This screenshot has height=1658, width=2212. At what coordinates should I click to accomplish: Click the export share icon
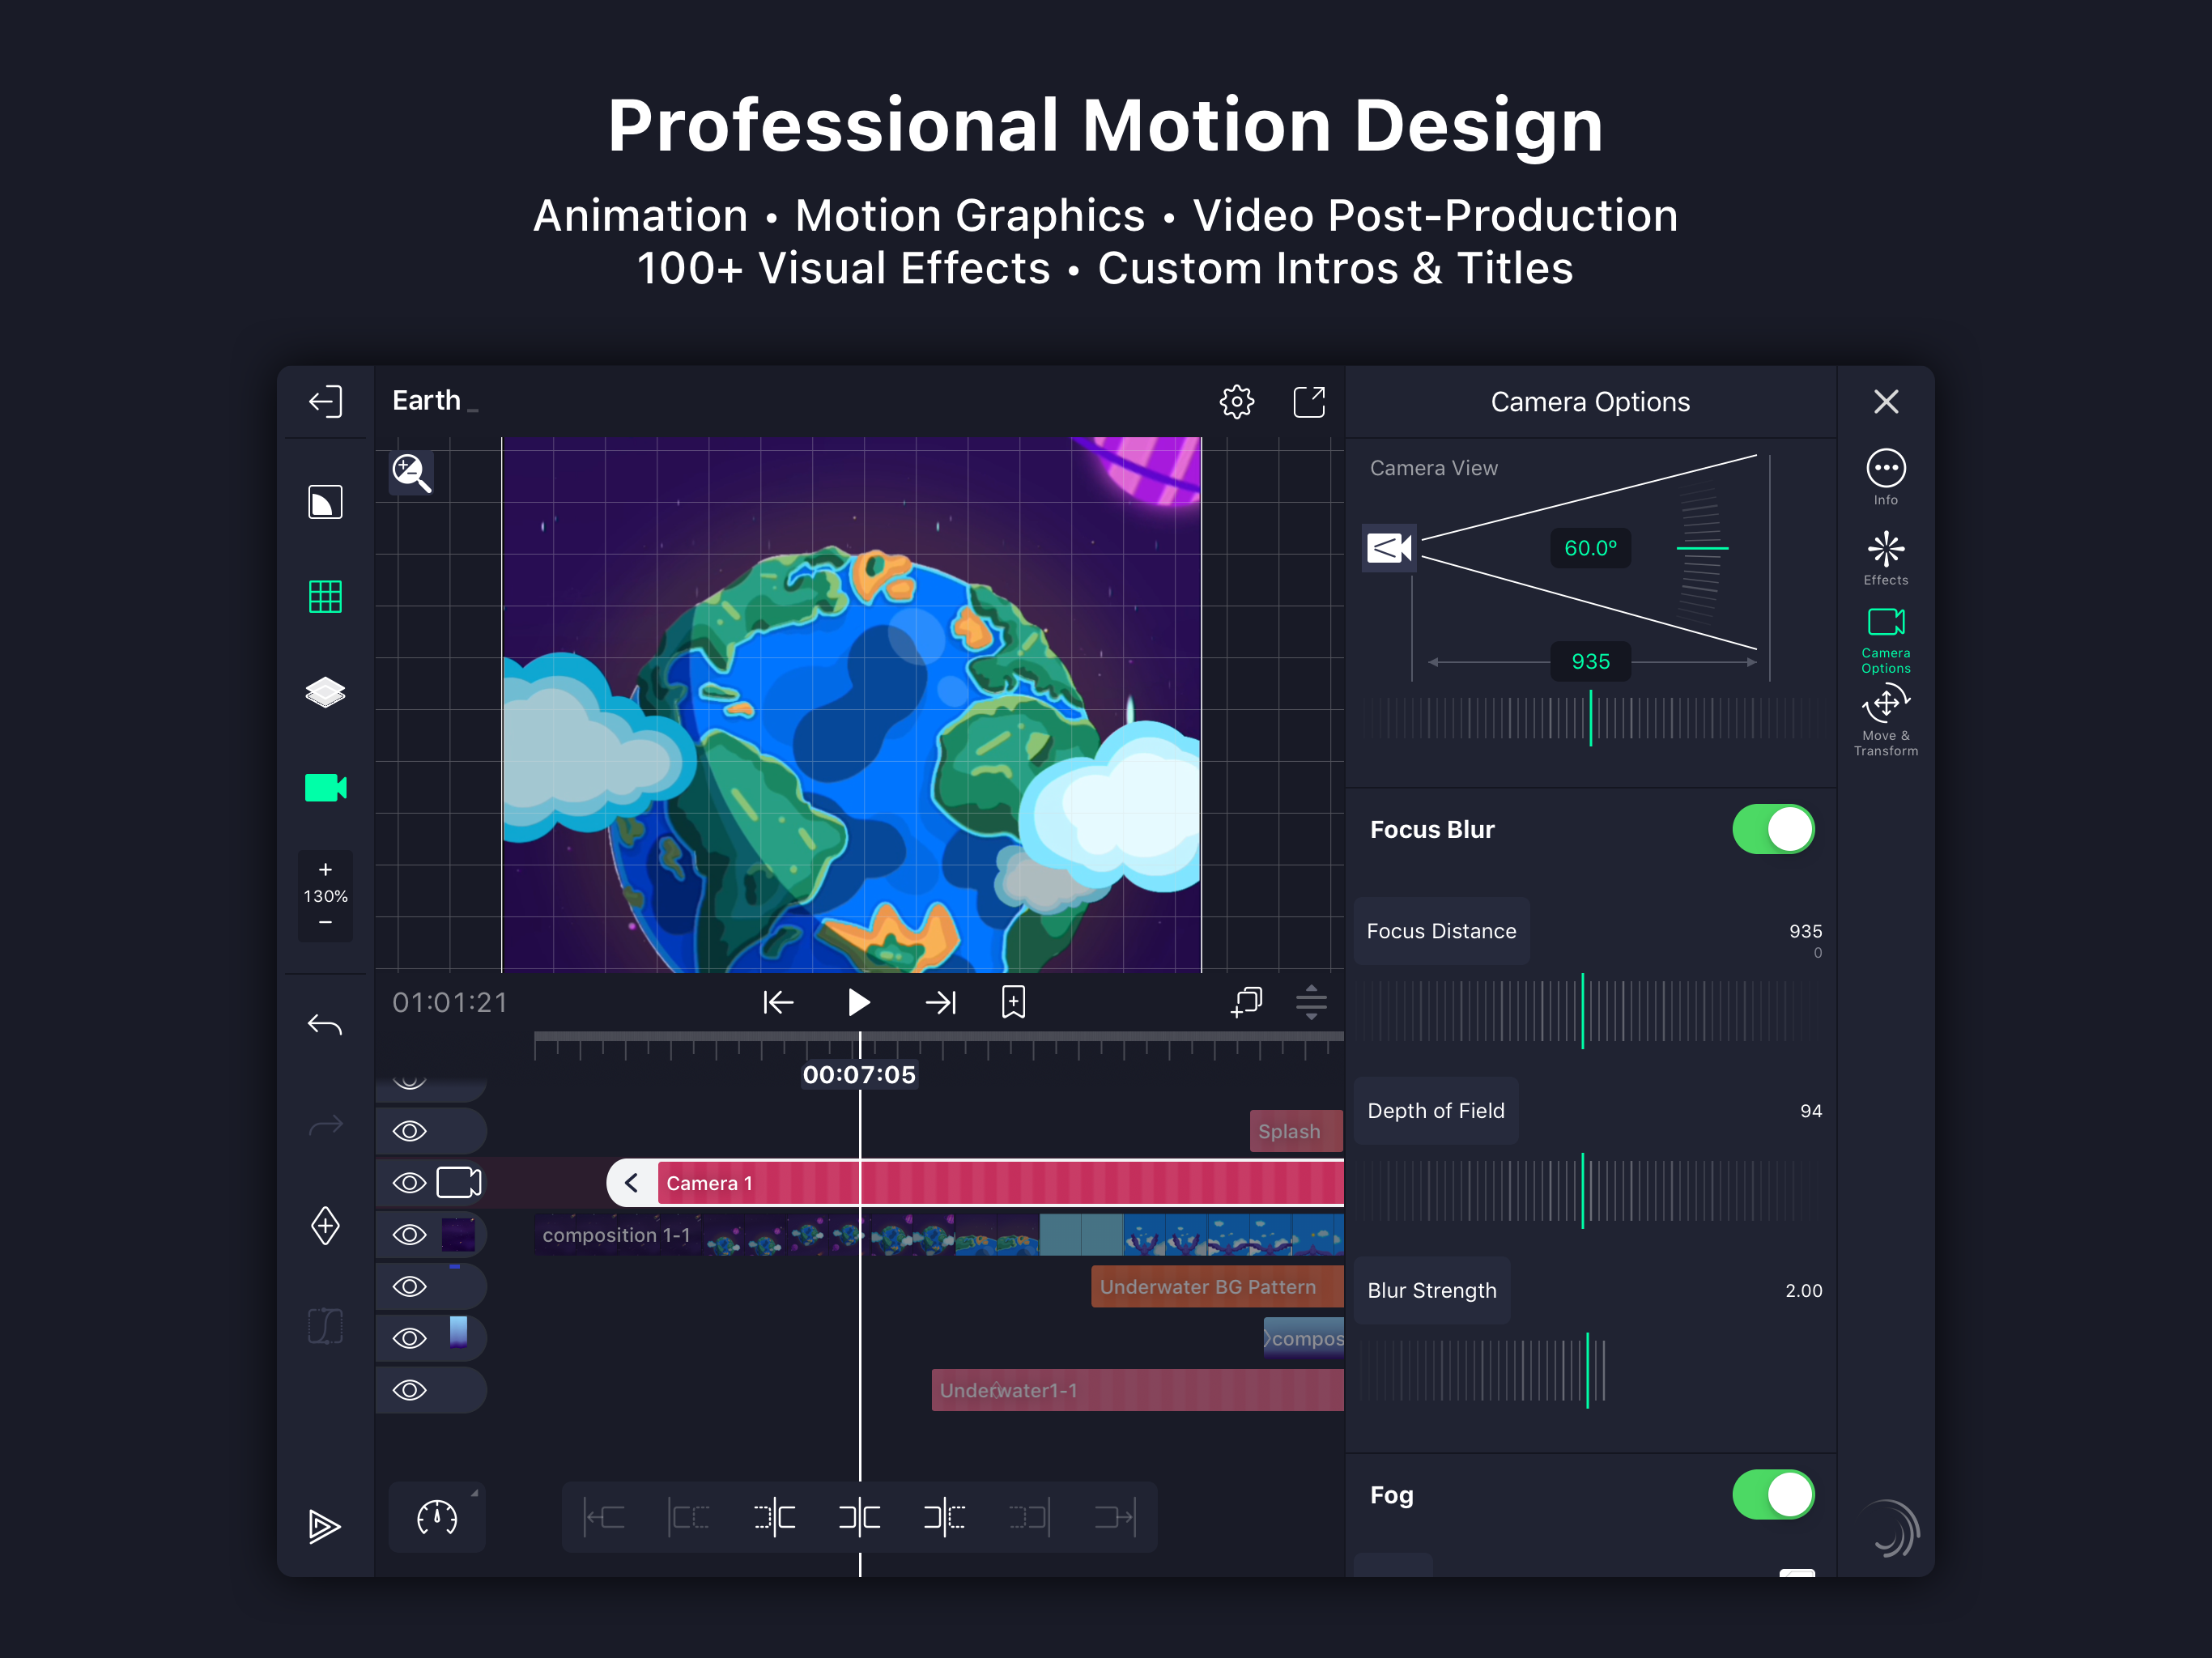click(1309, 402)
